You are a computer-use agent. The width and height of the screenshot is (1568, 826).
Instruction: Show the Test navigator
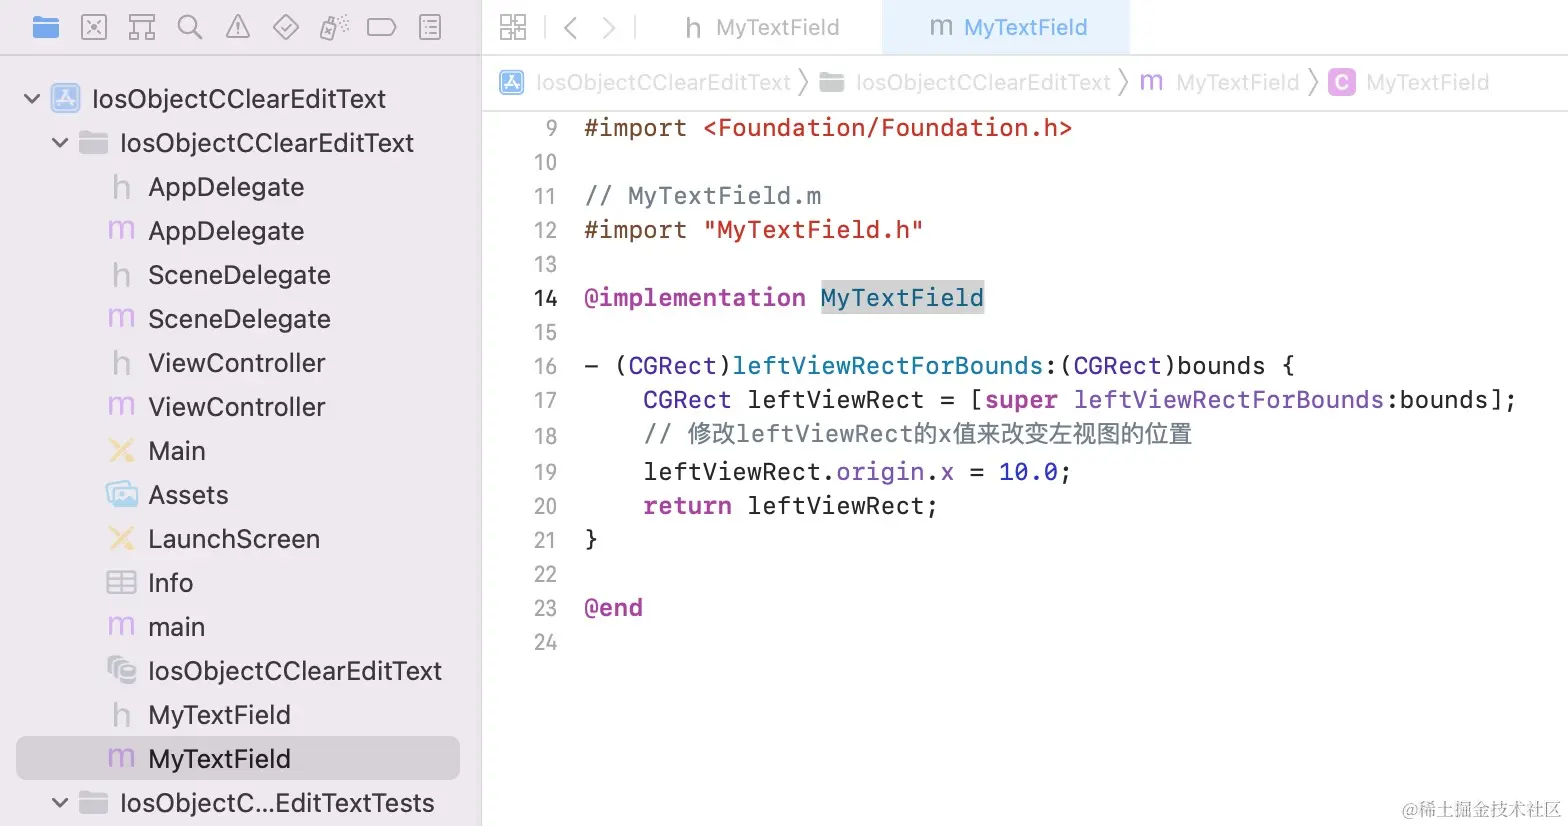(x=286, y=27)
